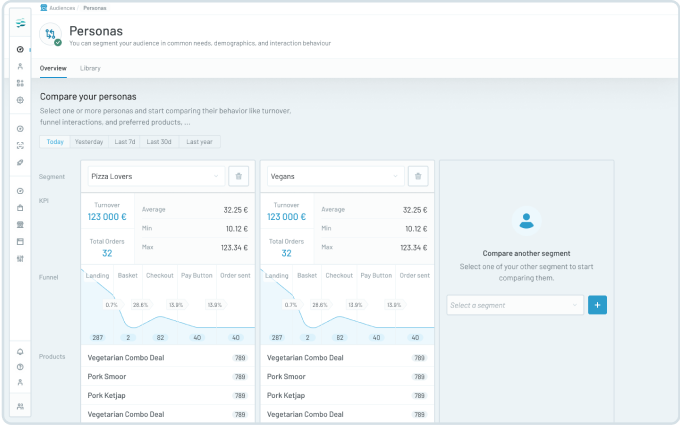Select the Yesterday time range

coord(89,142)
